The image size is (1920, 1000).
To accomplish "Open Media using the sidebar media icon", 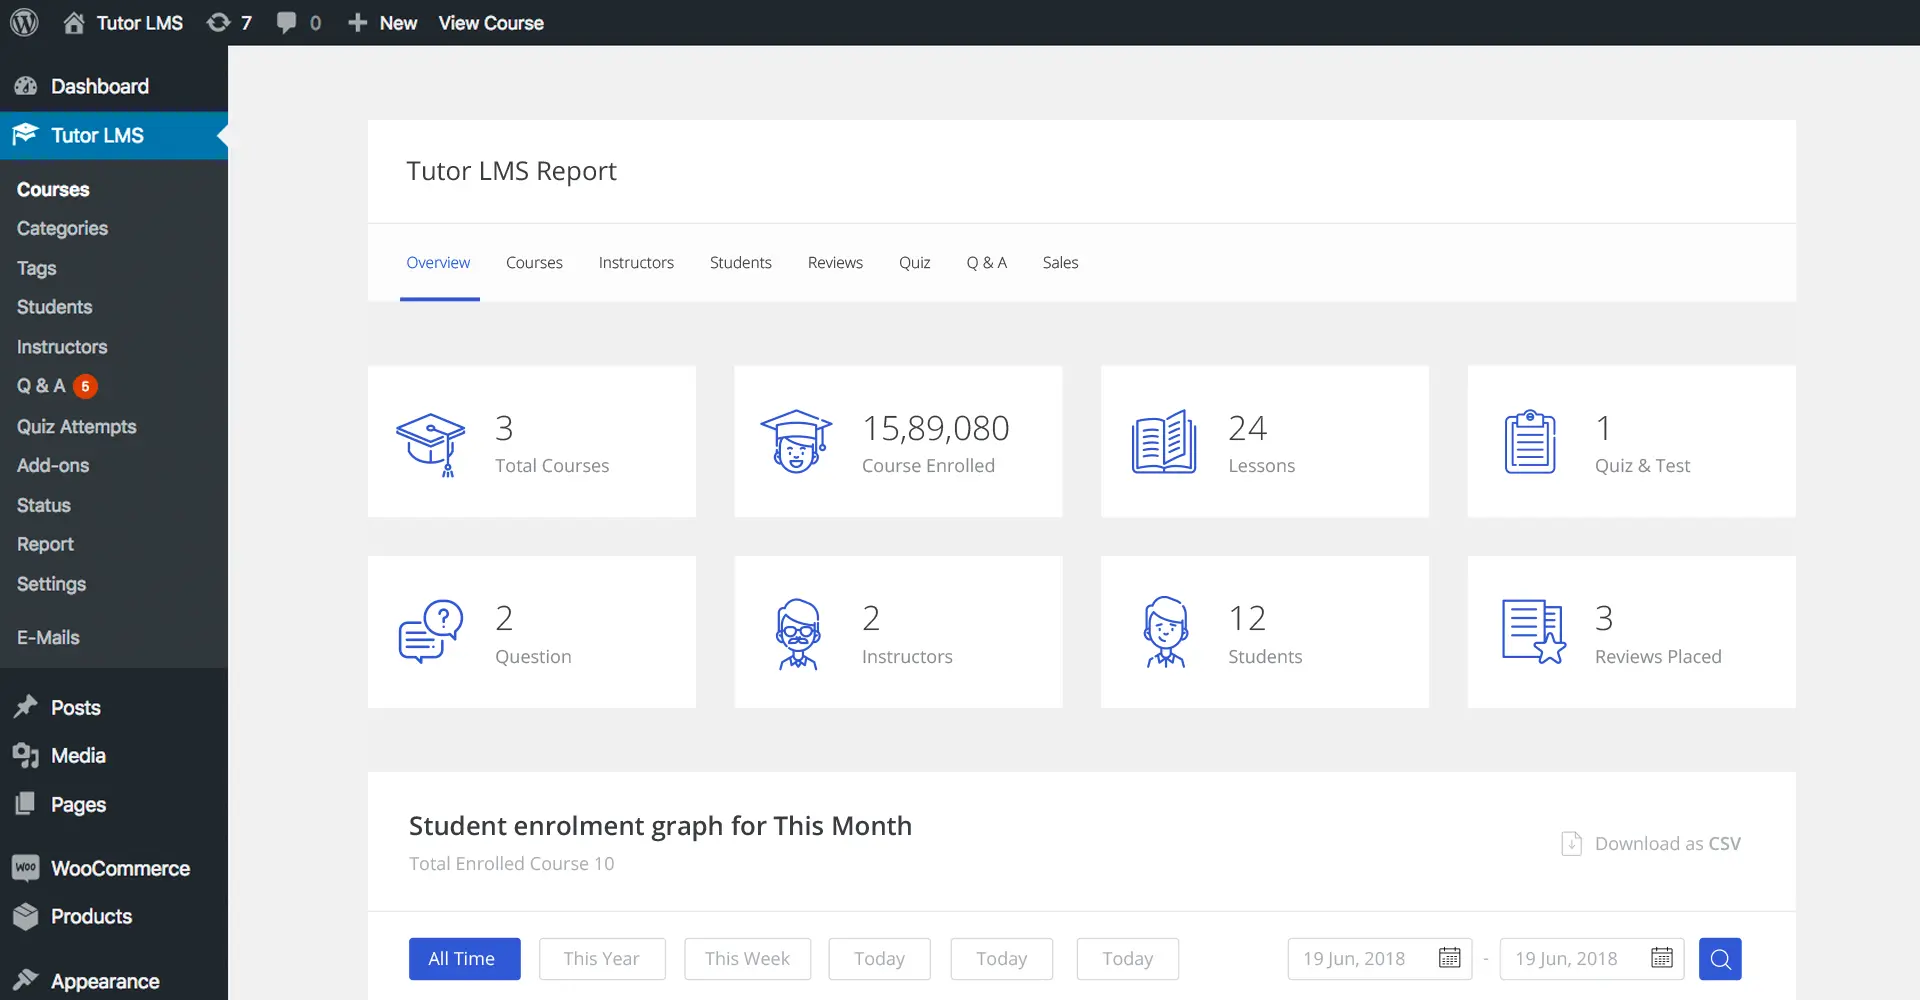I will pyautogui.click(x=25, y=756).
